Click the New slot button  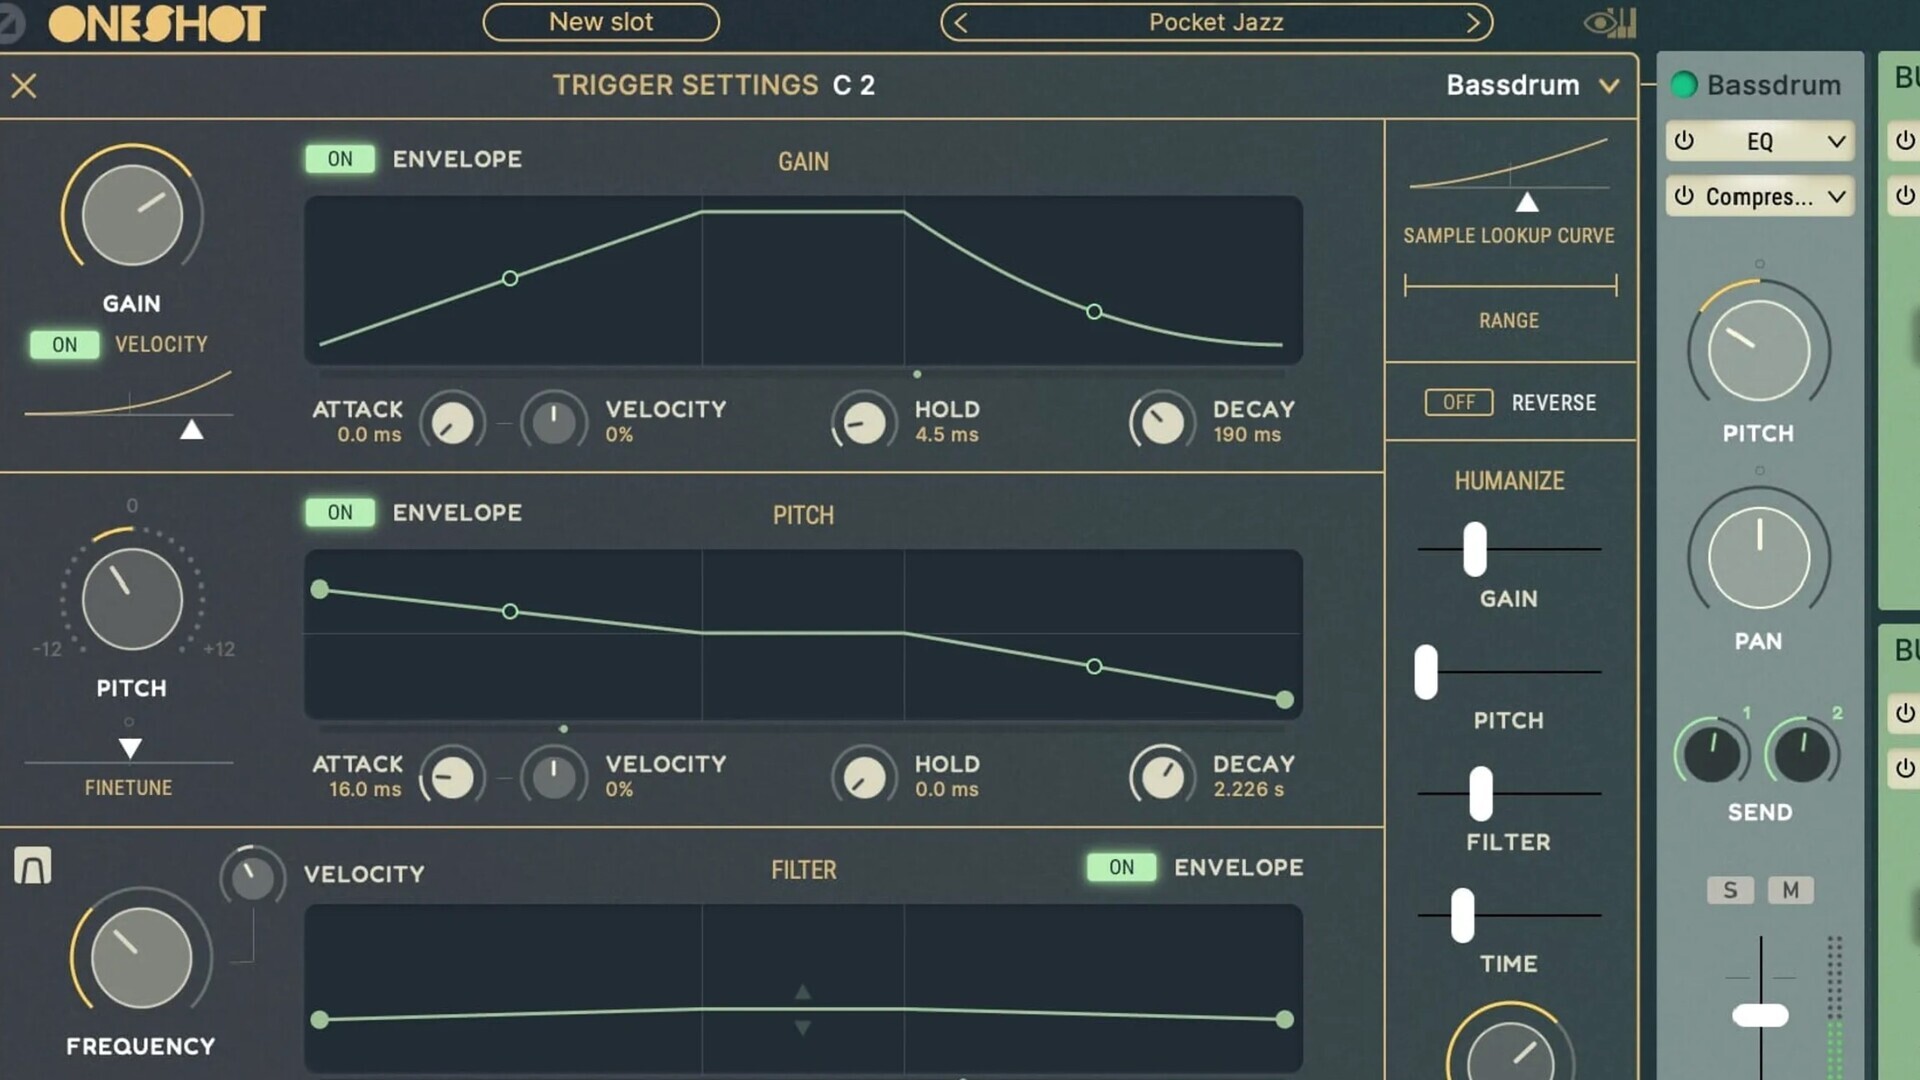point(601,22)
